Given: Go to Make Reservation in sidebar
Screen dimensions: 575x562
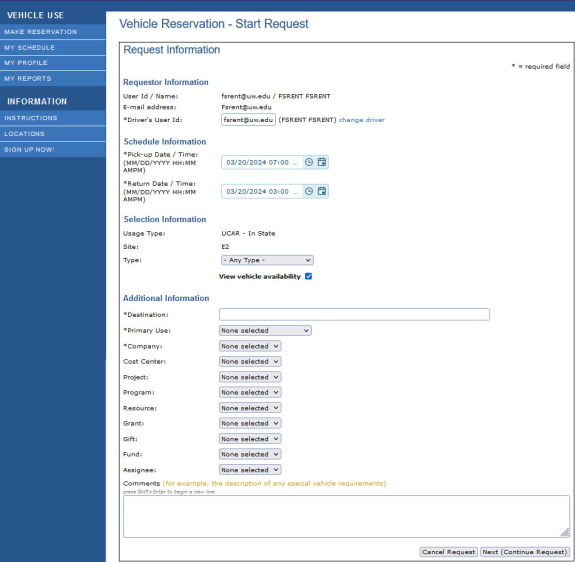Looking at the screenshot, I should click(x=53, y=32).
